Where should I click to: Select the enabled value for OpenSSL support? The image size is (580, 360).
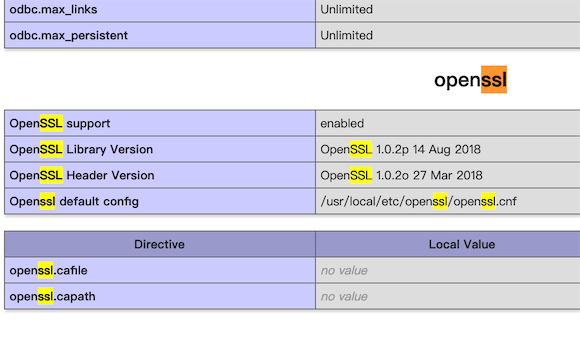(x=342, y=124)
